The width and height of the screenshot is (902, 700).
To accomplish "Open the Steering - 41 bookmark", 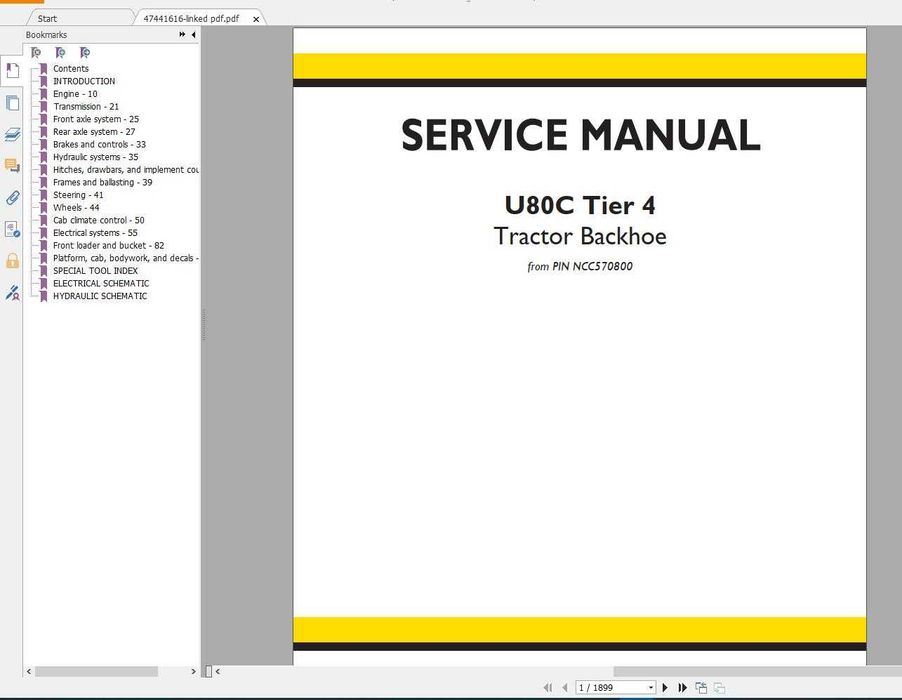I will (x=78, y=195).
